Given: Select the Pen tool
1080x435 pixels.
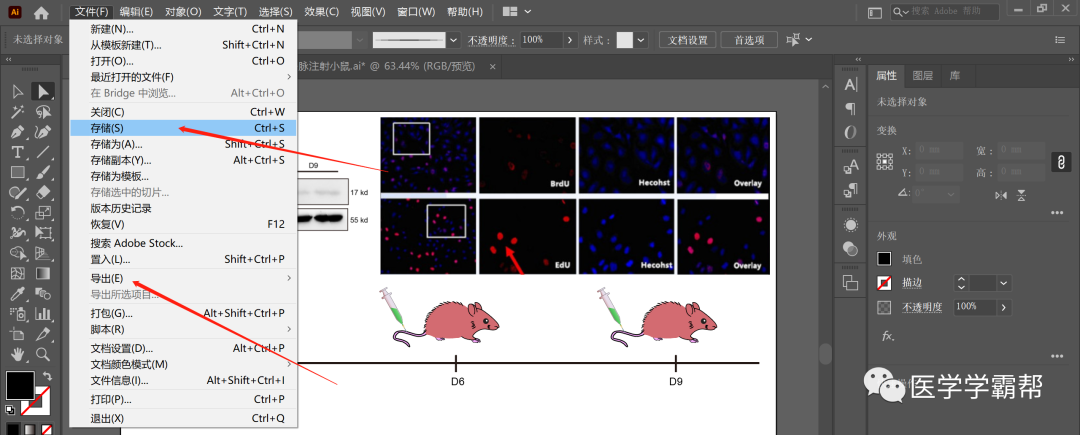Looking at the screenshot, I should (x=17, y=132).
